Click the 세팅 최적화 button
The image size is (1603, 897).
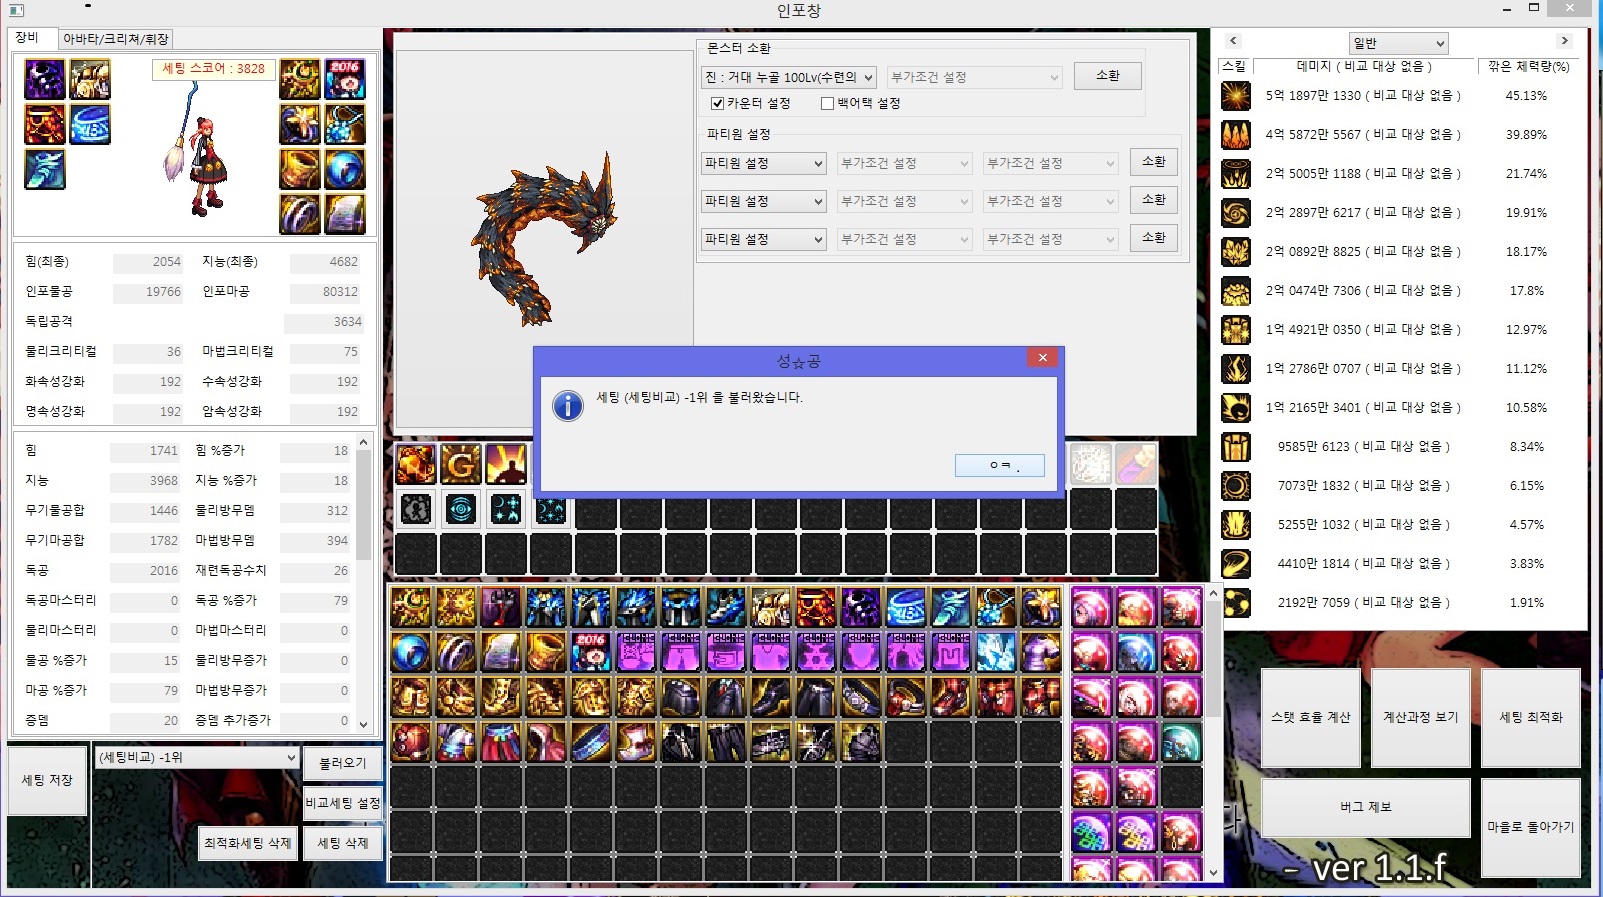(x=1530, y=717)
